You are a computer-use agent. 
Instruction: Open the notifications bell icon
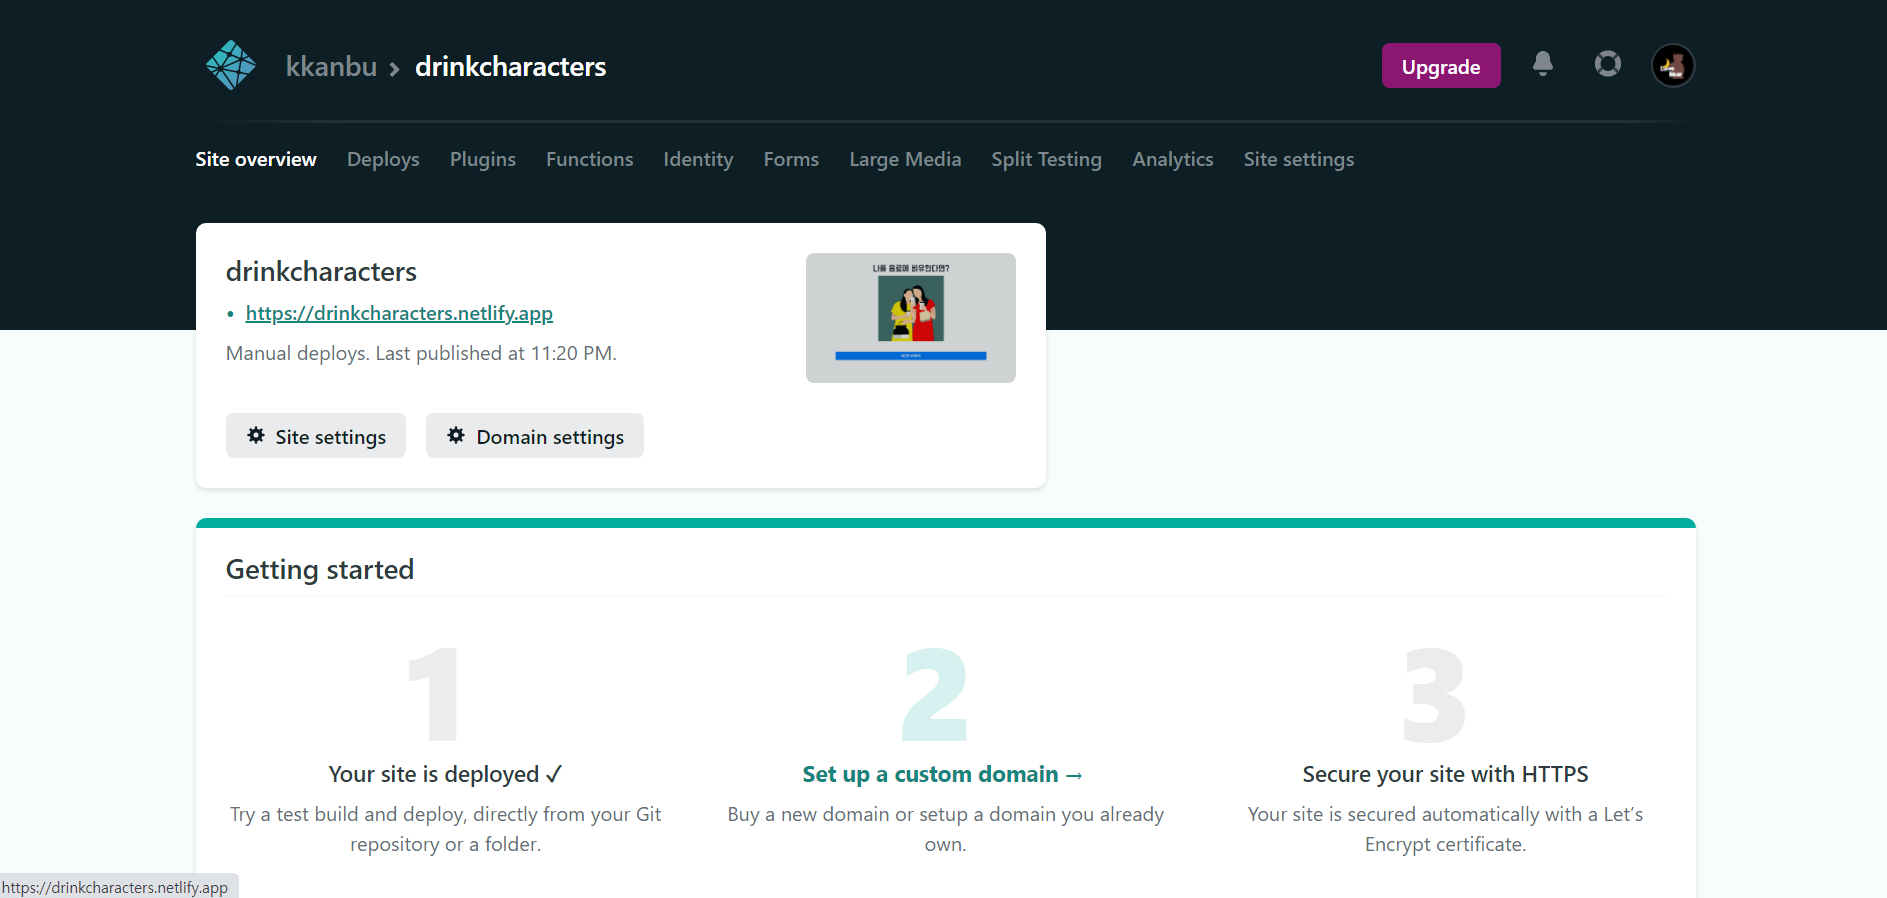tap(1543, 64)
